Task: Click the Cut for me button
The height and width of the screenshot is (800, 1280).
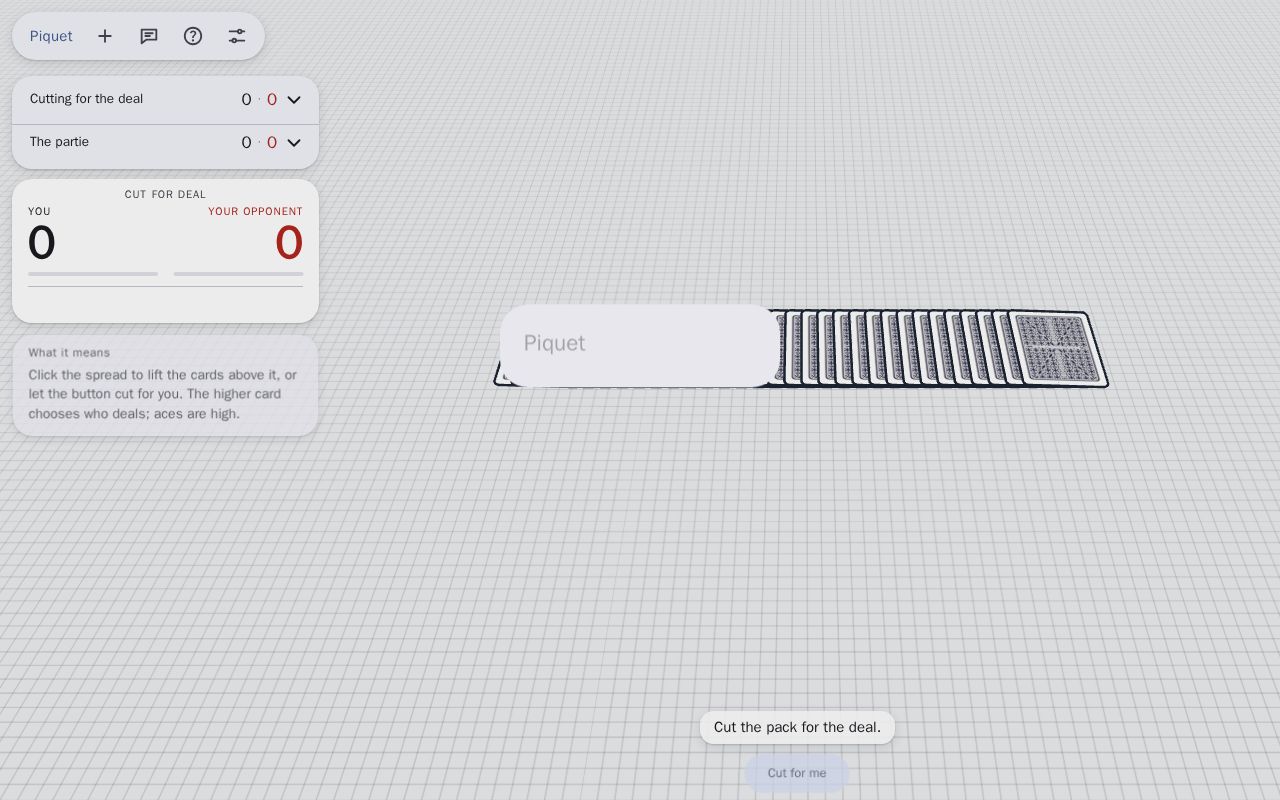Action: pyautogui.click(x=797, y=773)
